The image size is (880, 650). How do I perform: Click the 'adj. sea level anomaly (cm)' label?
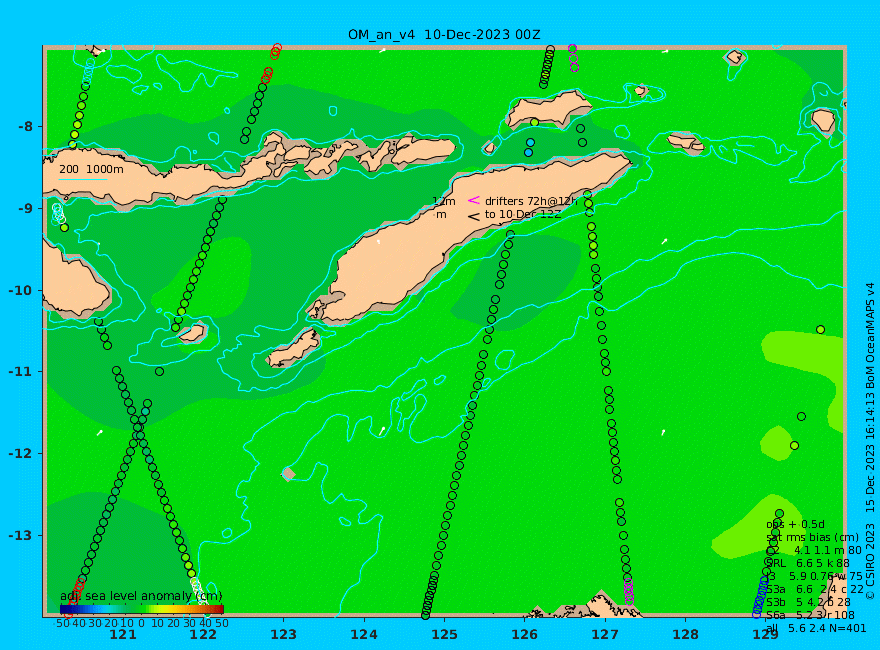[141, 596]
